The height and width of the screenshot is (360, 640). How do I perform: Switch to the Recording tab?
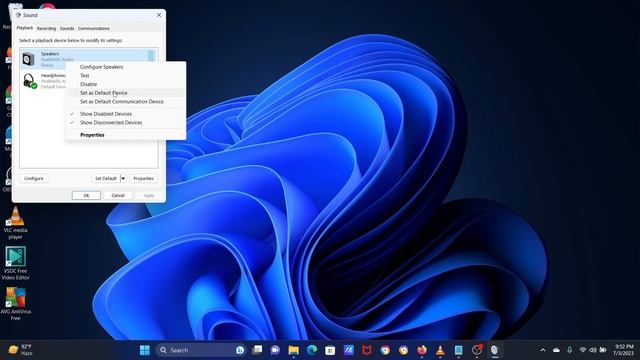pos(47,29)
